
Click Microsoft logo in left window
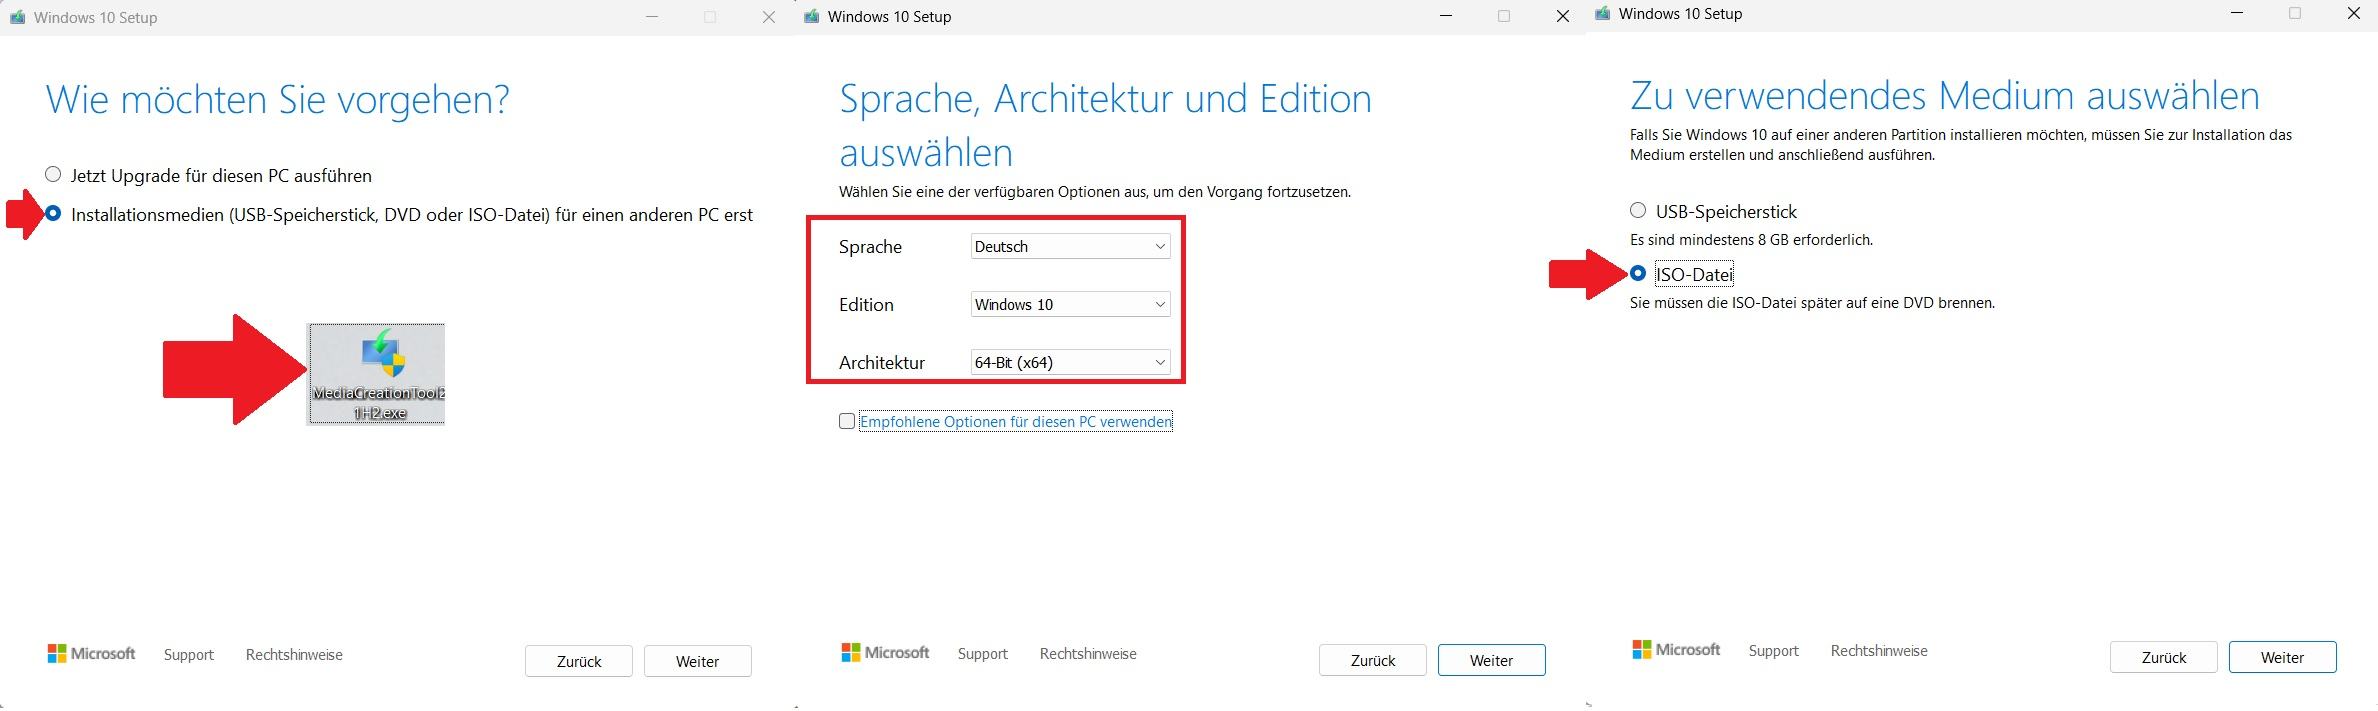(91, 654)
